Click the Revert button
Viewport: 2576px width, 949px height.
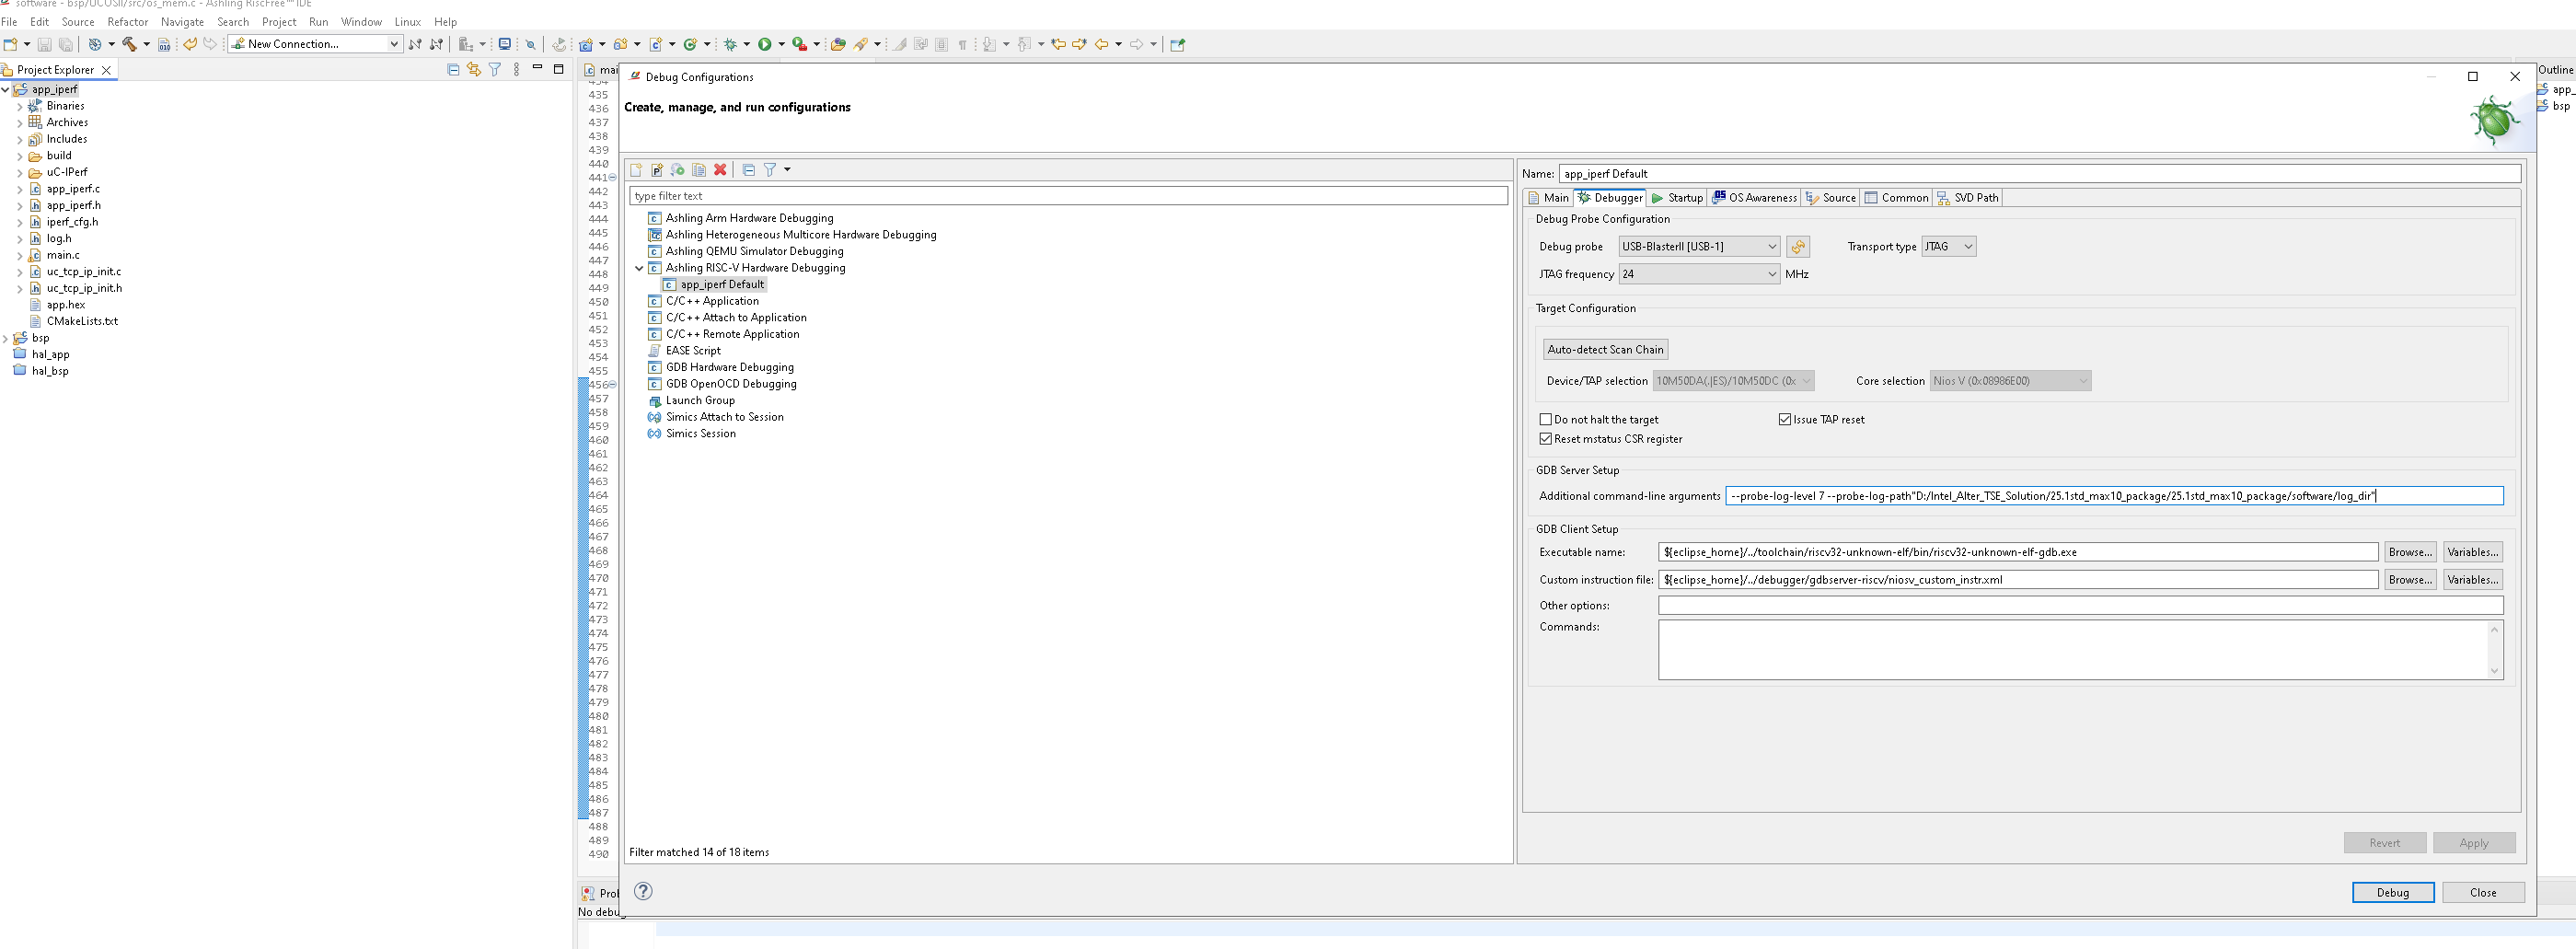pos(2384,843)
